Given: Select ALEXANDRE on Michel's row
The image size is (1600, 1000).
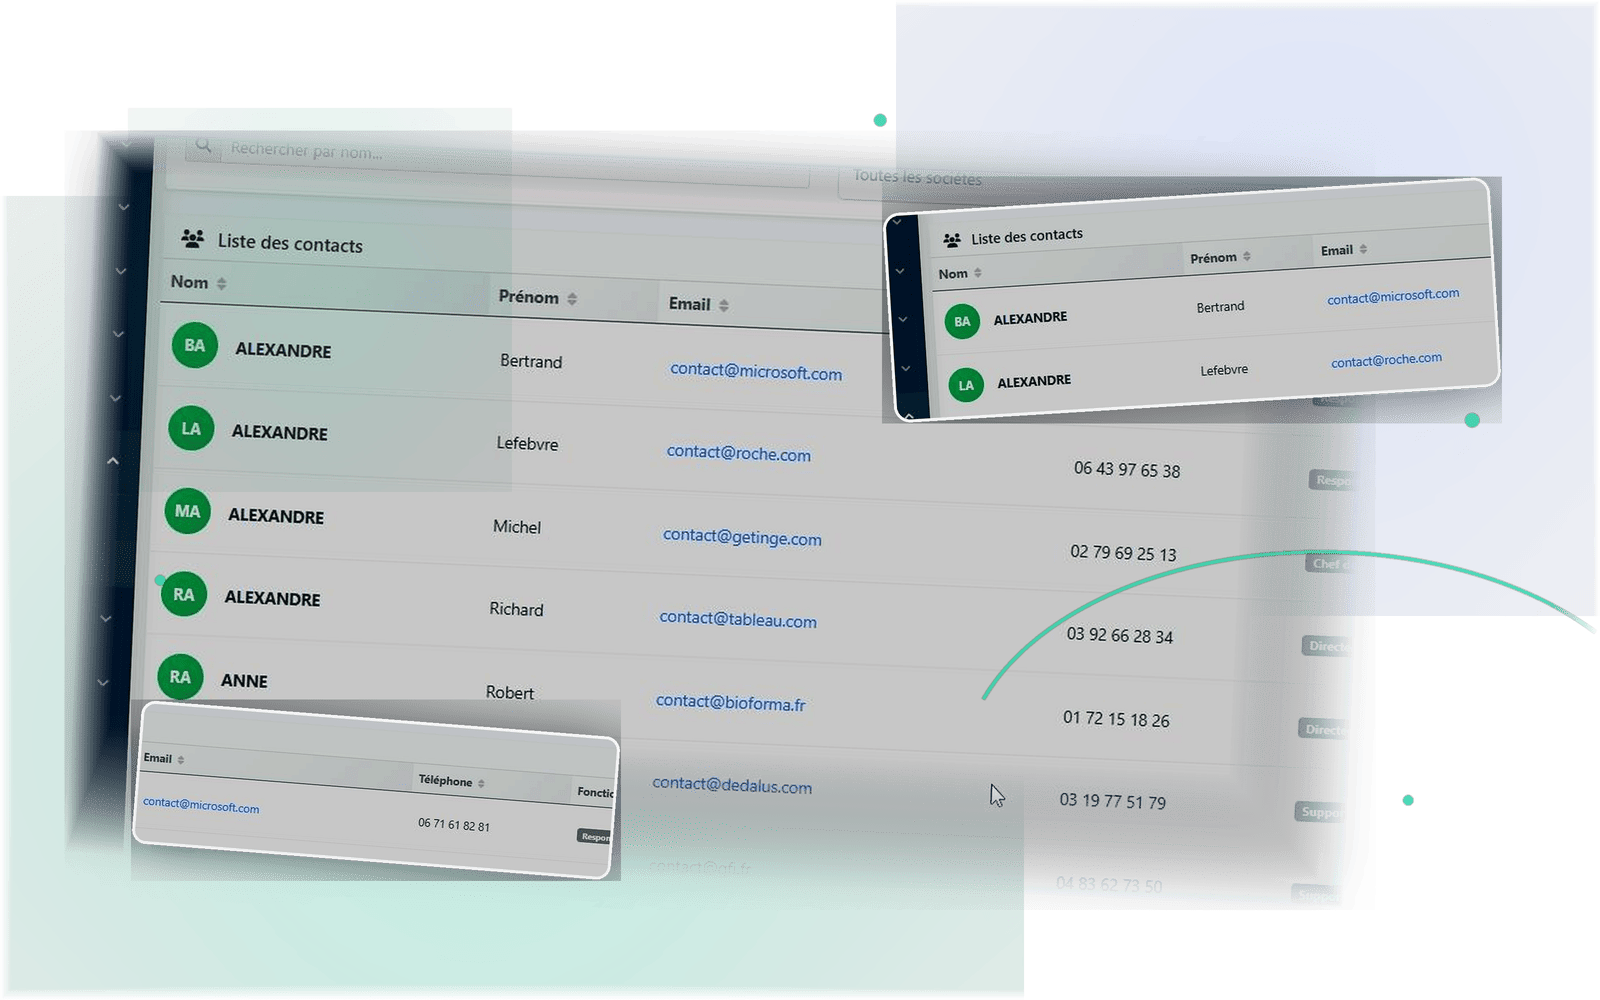Looking at the screenshot, I should [276, 516].
